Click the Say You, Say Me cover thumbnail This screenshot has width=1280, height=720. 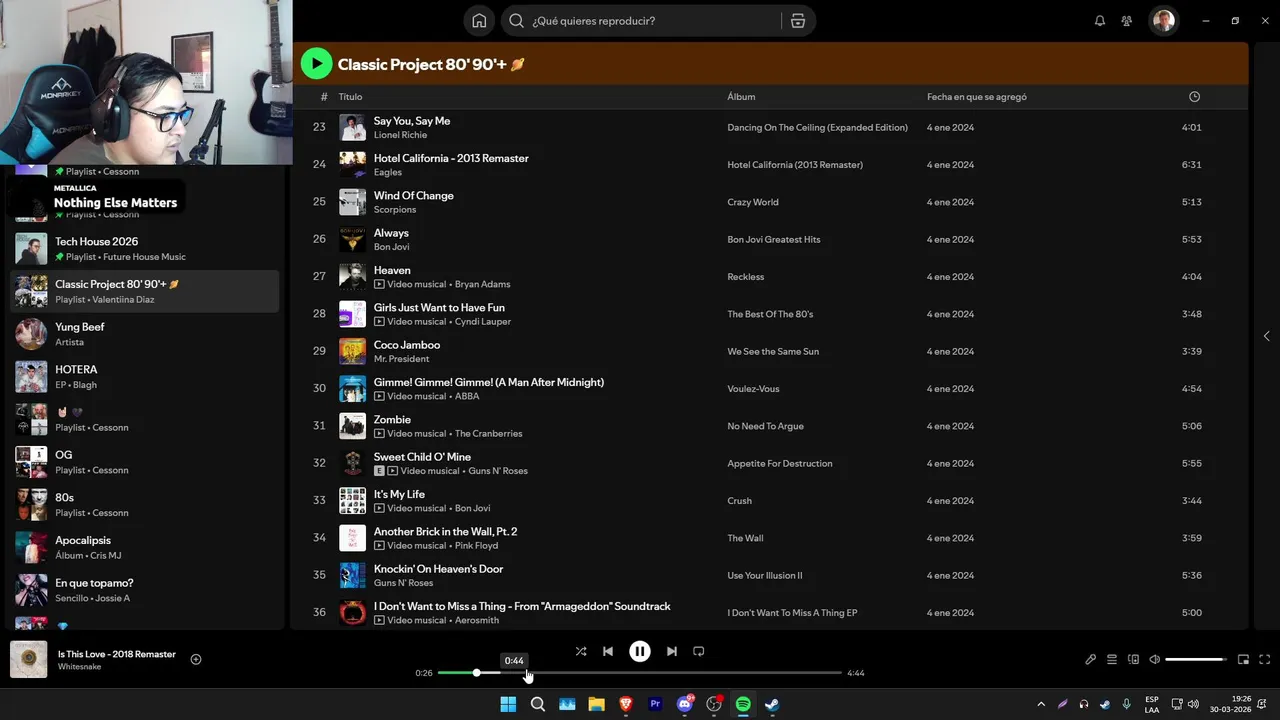click(x=352, y=127)
